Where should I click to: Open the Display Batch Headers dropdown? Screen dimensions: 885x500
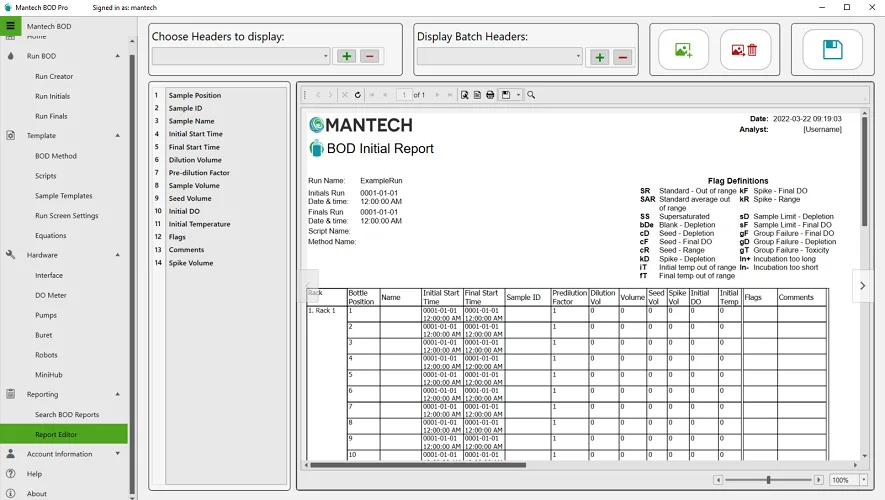500,56
